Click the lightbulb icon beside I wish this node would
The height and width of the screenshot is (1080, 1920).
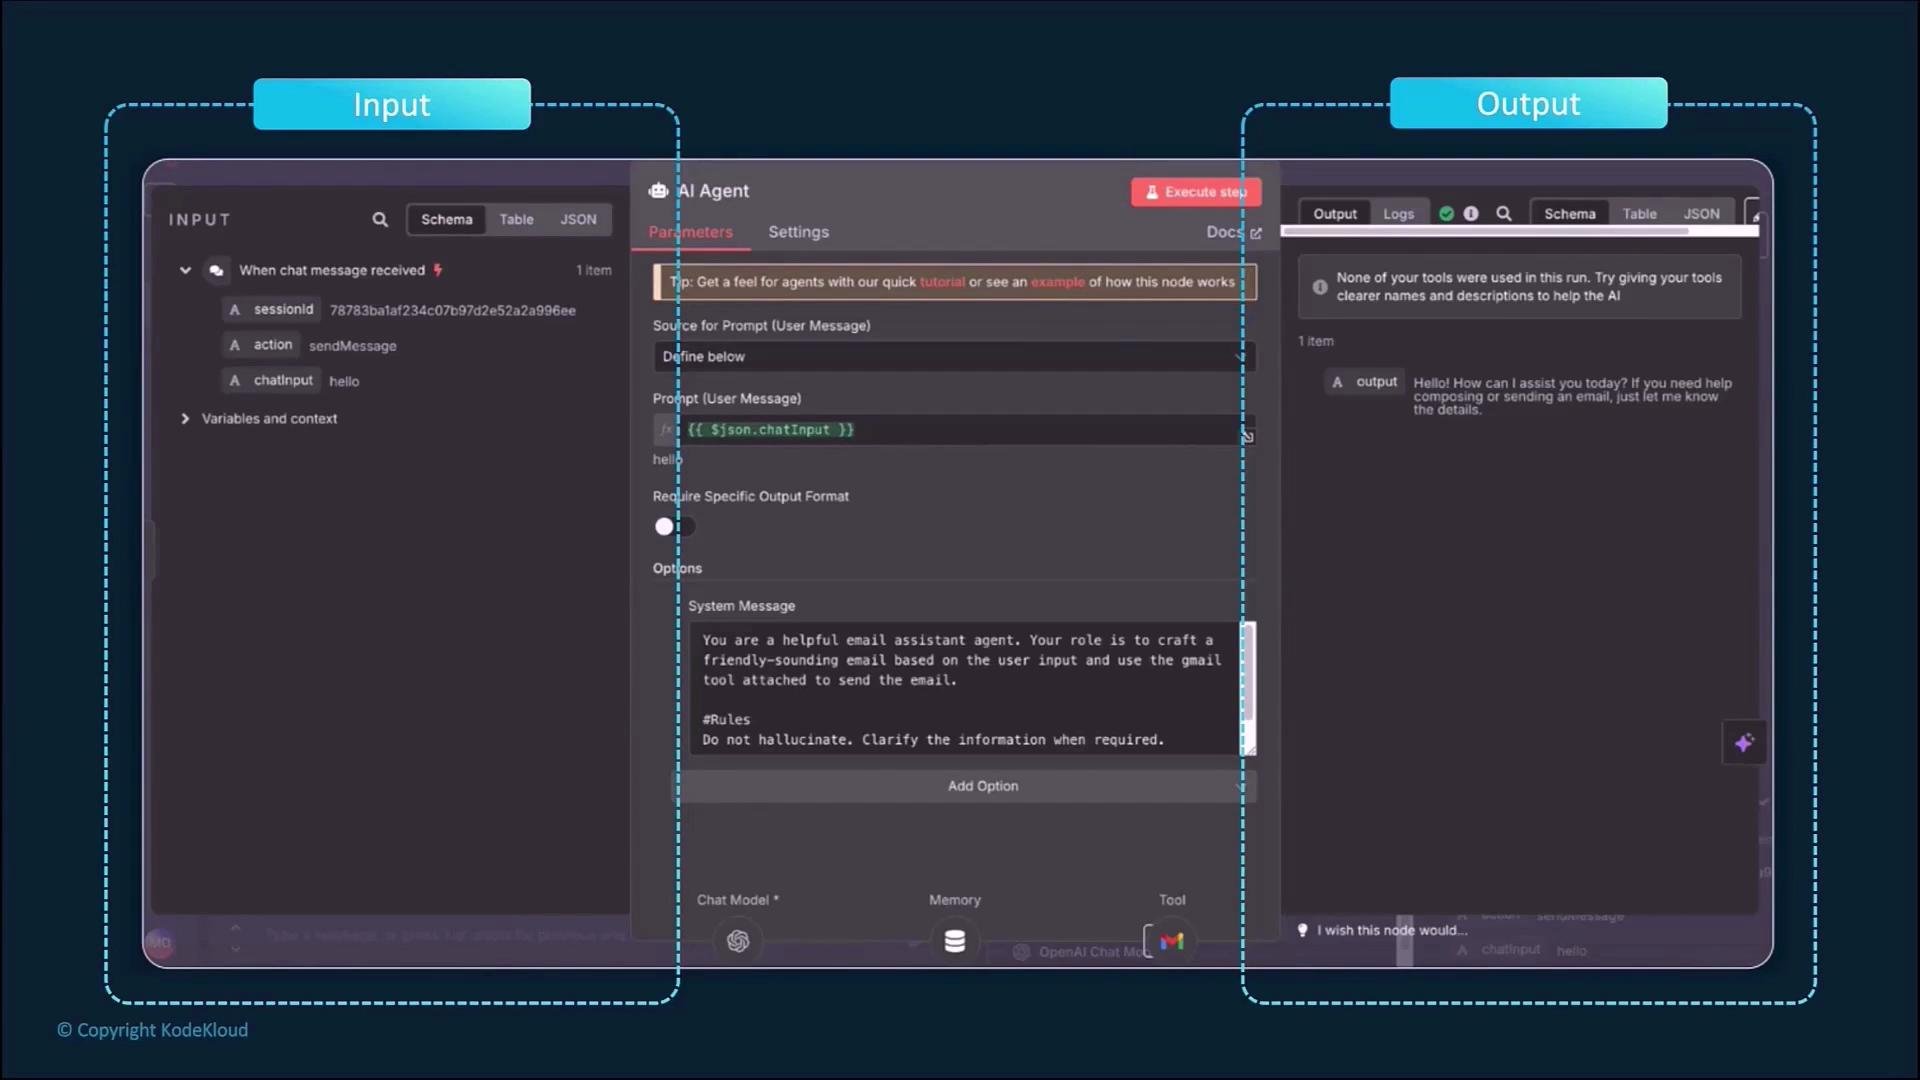[x=1302, y=930]
